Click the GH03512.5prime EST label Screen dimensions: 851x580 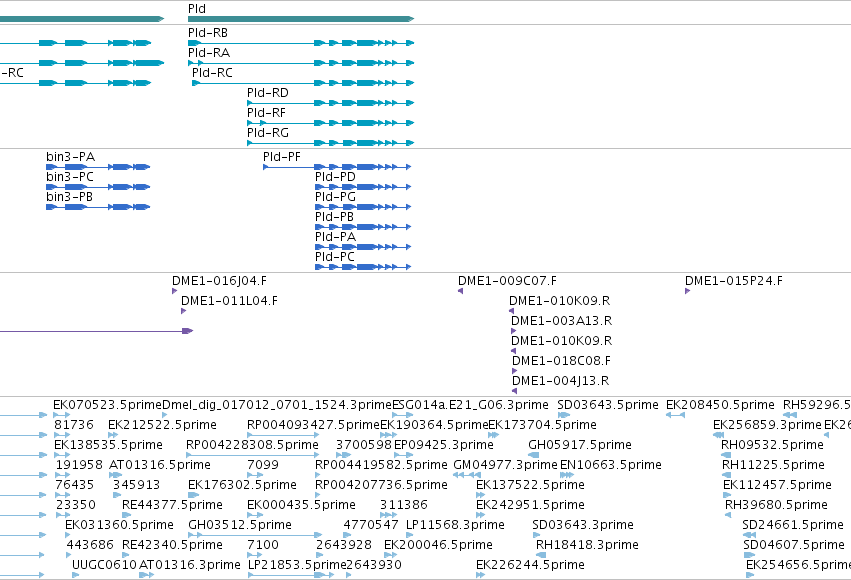tap(240, 526)
